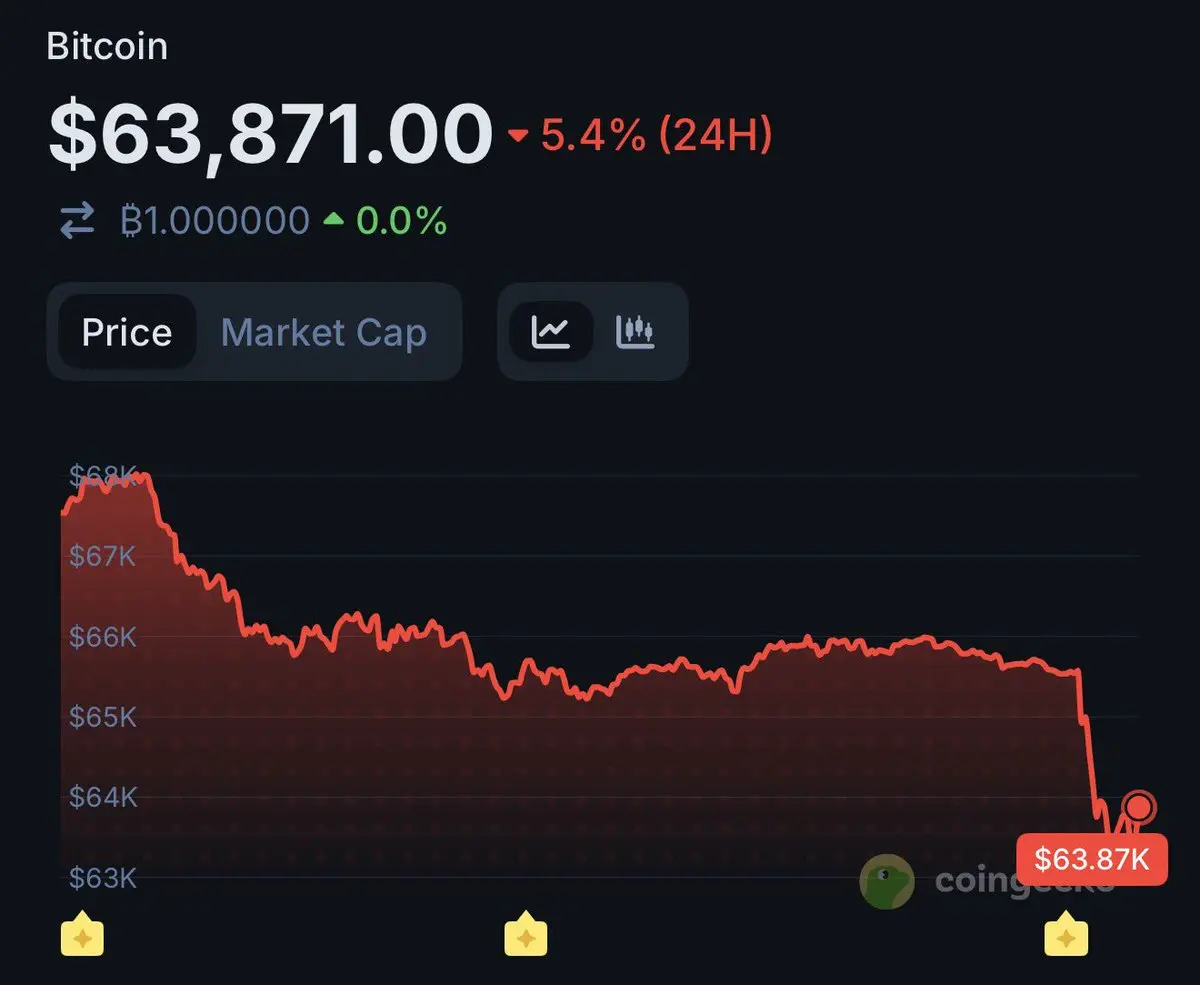Click the ₿1.000000 BTC value

(215, 220)
